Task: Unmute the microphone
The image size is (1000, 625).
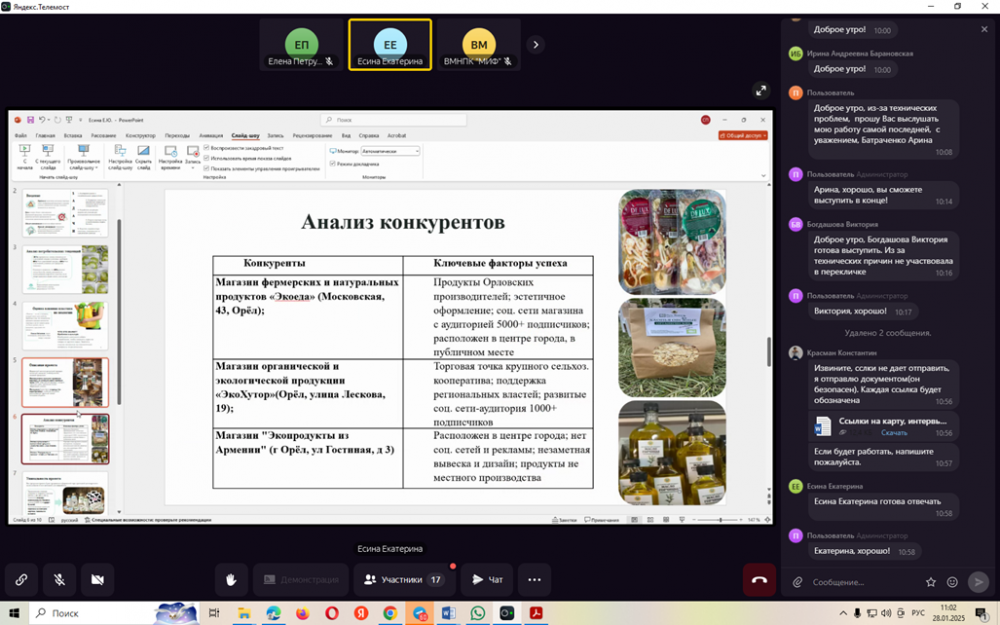Action: 59,579
